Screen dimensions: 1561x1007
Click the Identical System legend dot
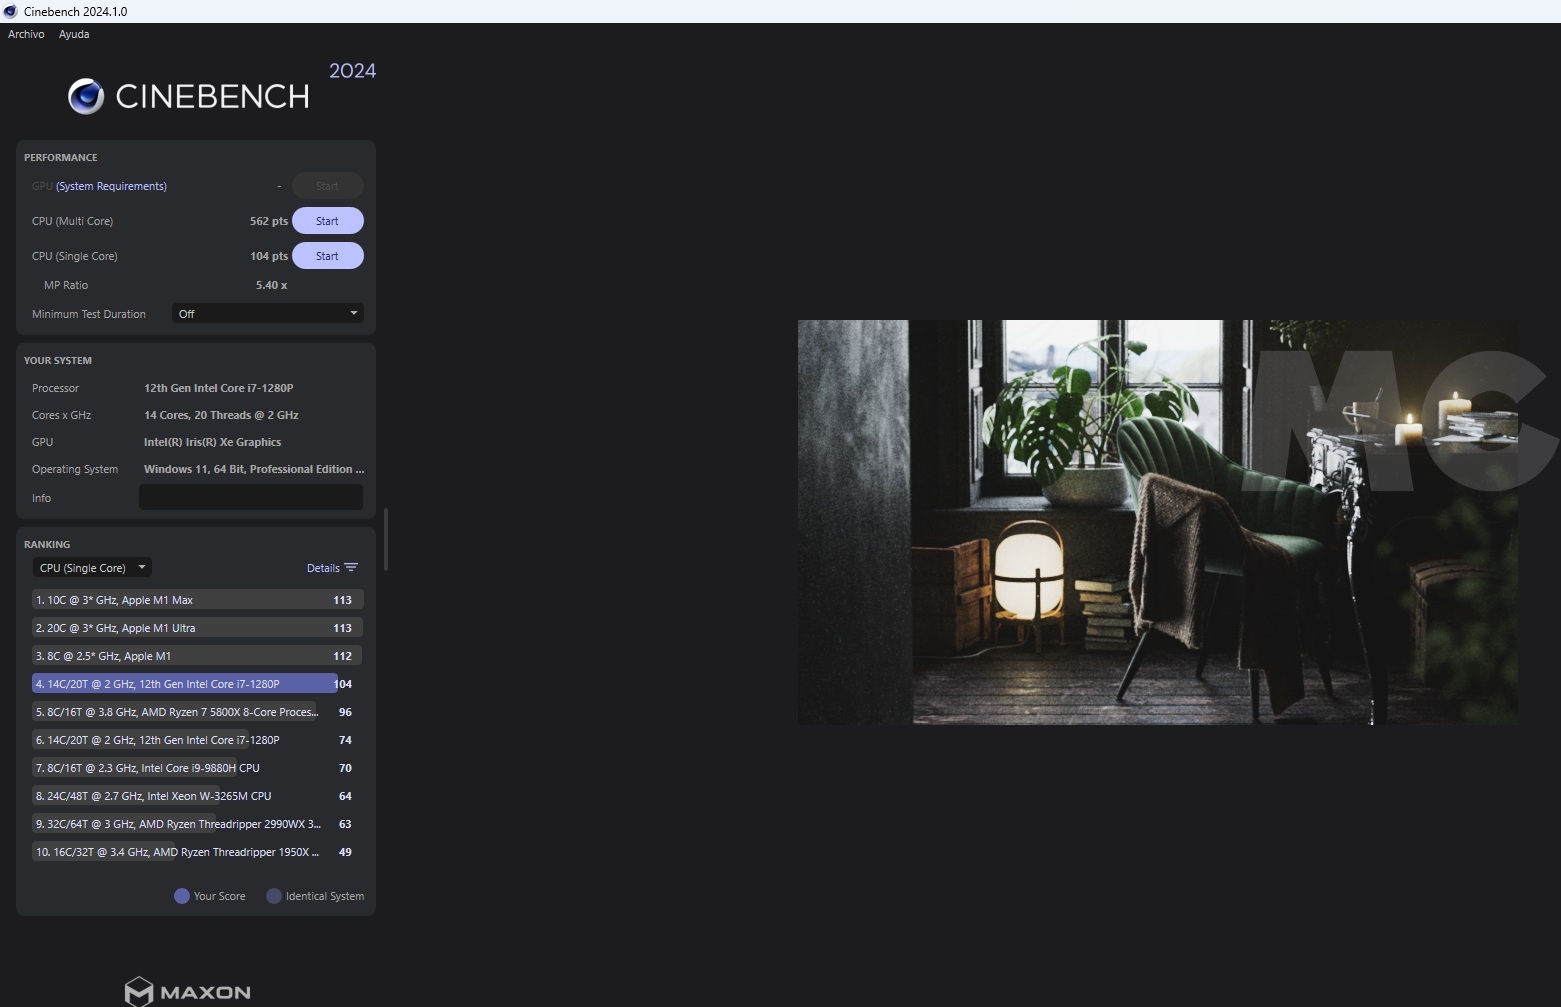(x=274, y=896)
